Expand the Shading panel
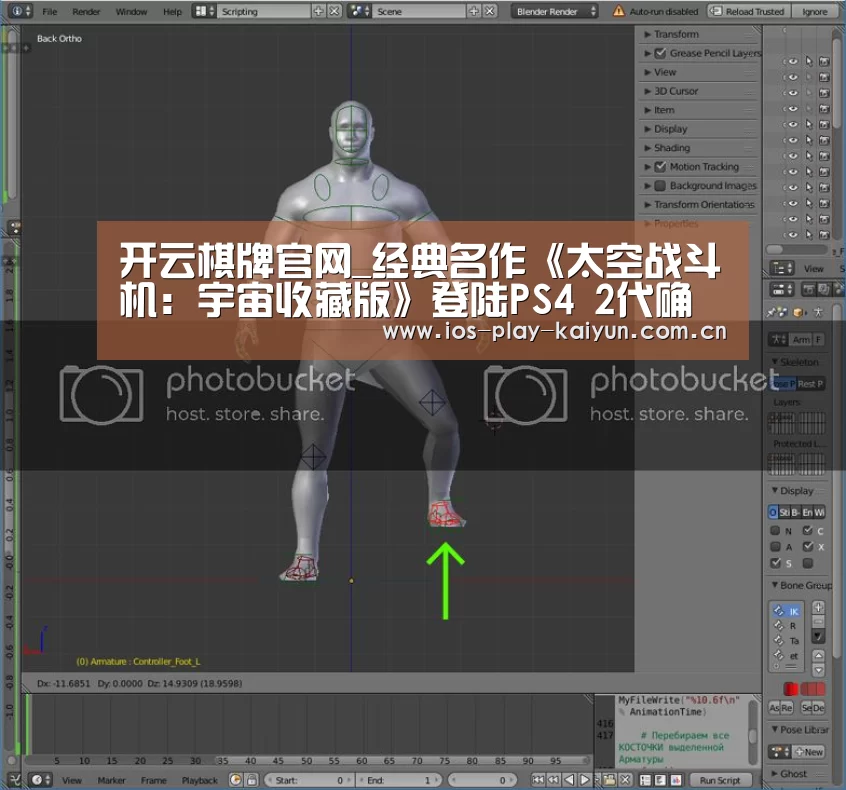The height and width of the screenshot is (790, 846). click(x=700, y=147)
